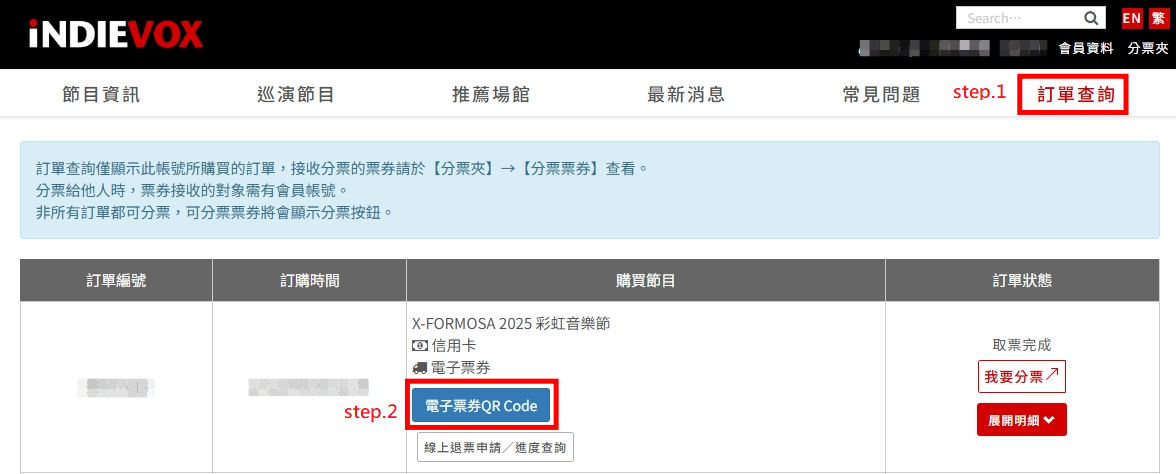The image size is (1176, 474).
Task: Click the arrow on 我要分票 button
Action: 1052,375
